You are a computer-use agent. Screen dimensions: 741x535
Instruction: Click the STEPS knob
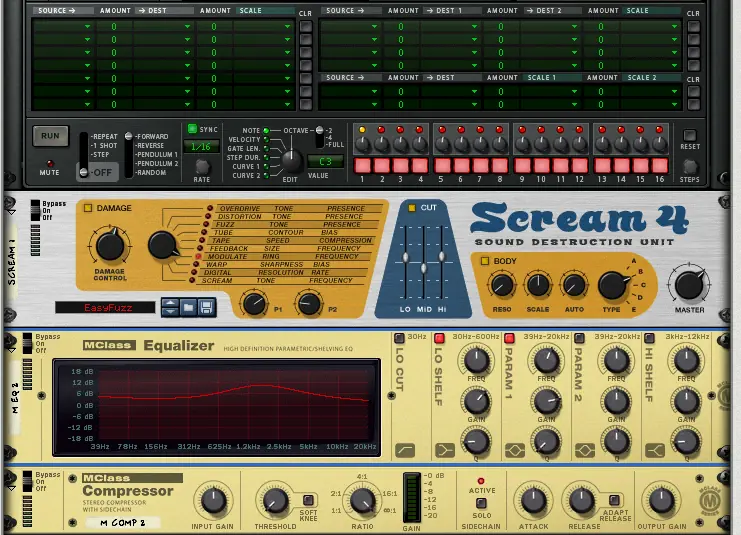point(689,166)
